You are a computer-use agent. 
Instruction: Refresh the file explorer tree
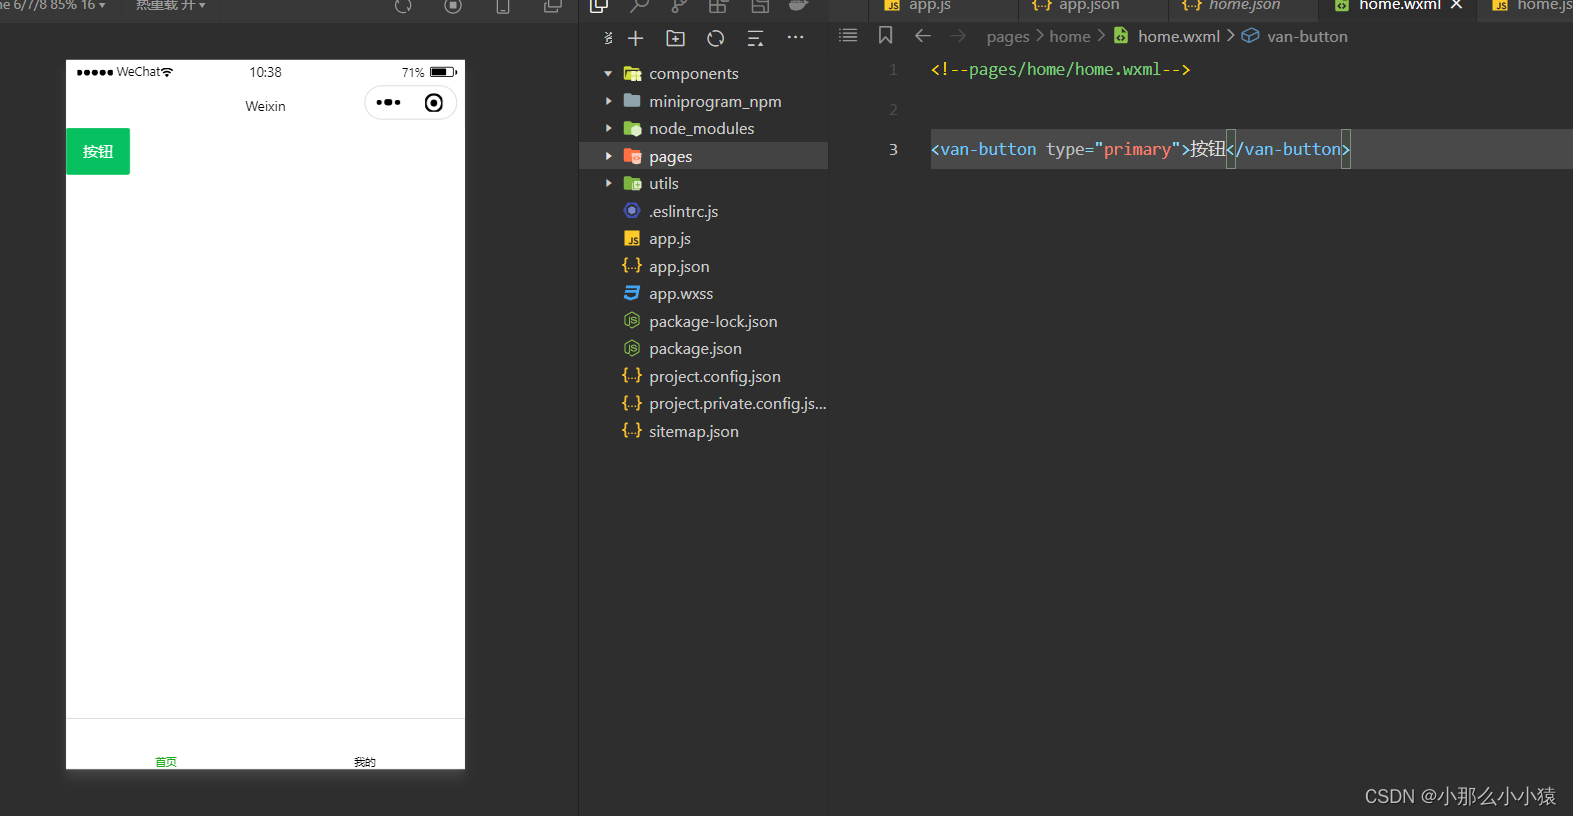(x=715, y=38)
